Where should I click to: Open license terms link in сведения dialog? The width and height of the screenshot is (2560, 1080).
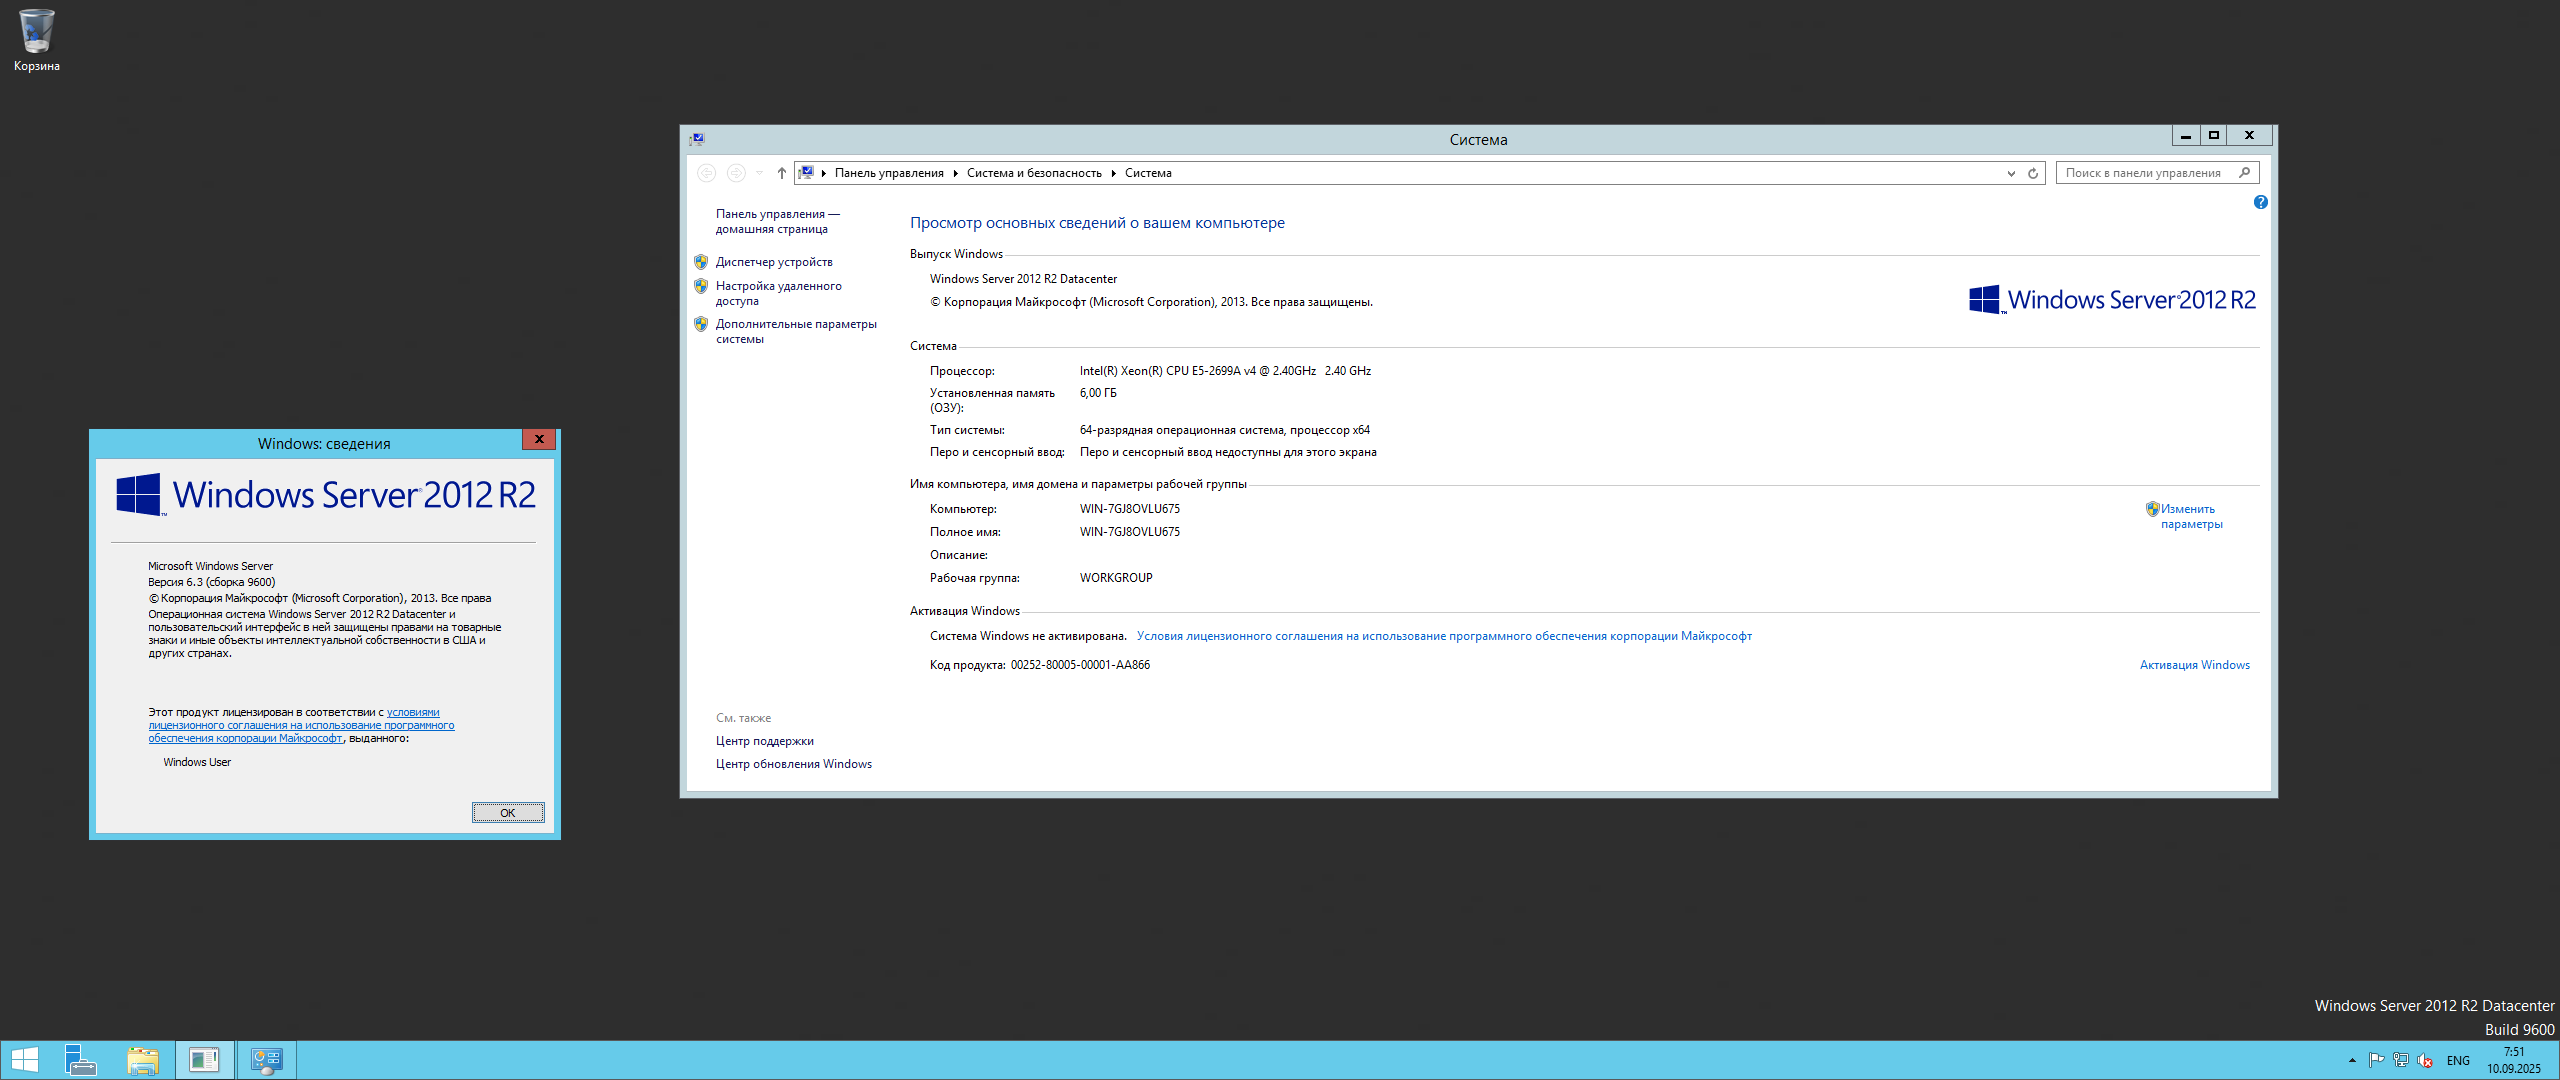301,726
